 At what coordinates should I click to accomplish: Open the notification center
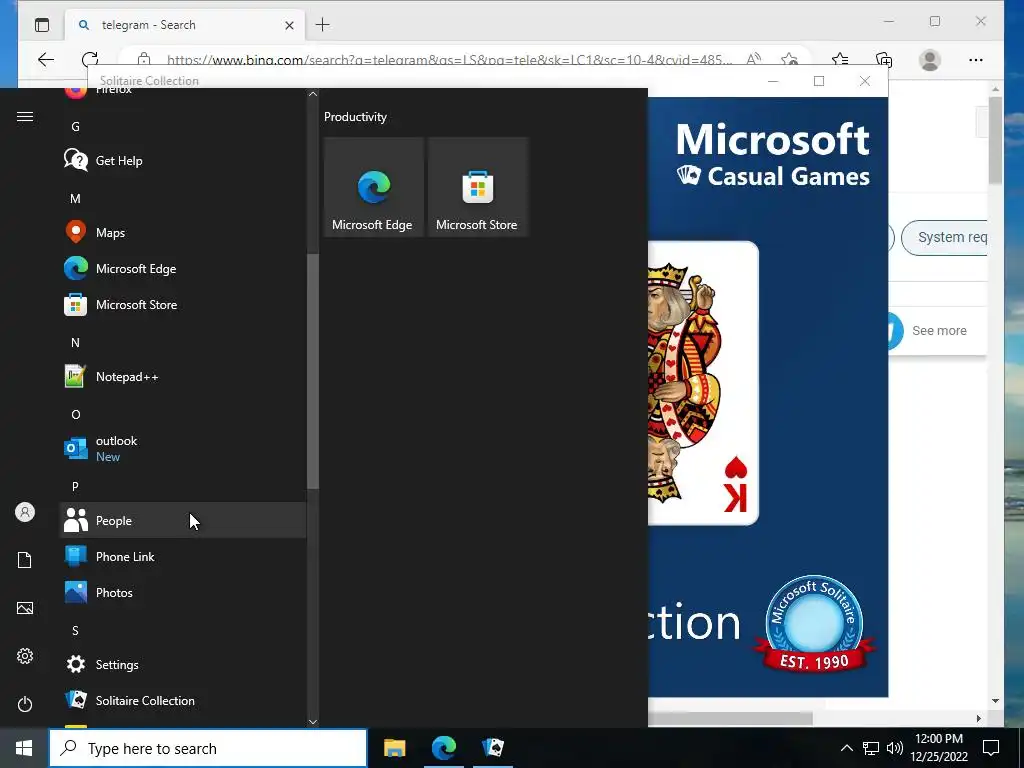click(991, 748)
